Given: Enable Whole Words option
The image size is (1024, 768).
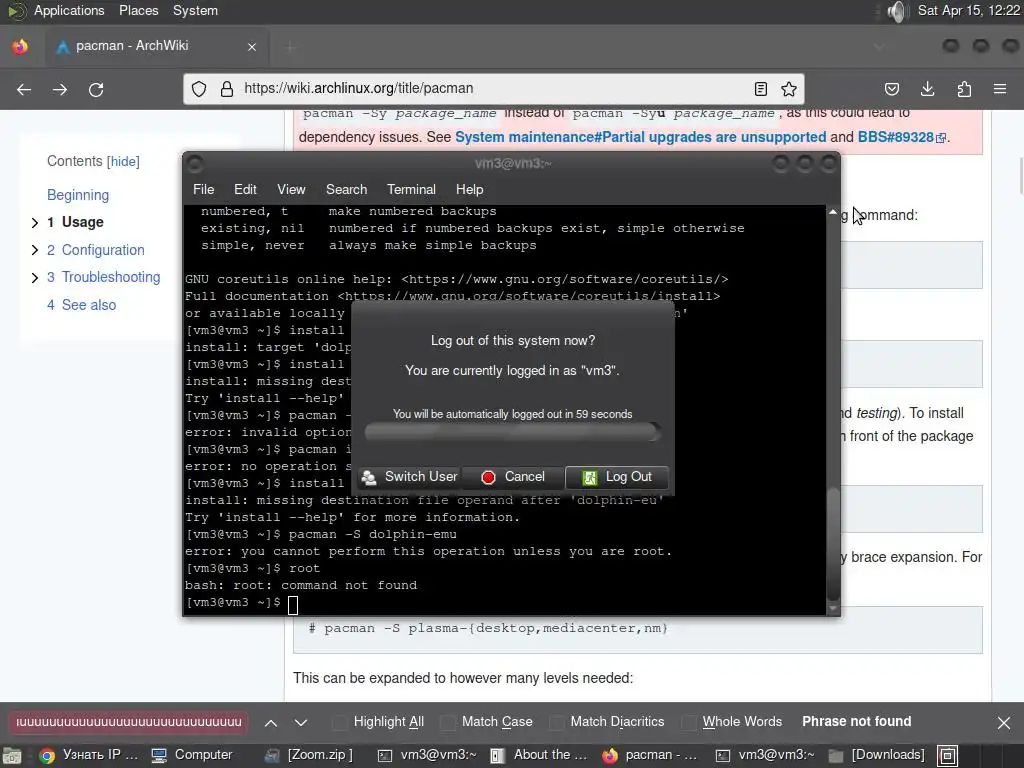Looking at the screenshot, I should [732, 722].
